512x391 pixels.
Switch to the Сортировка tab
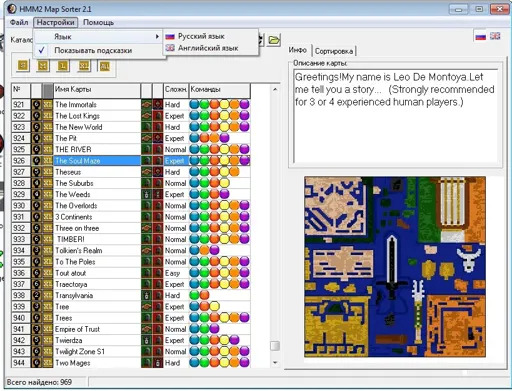334,51
